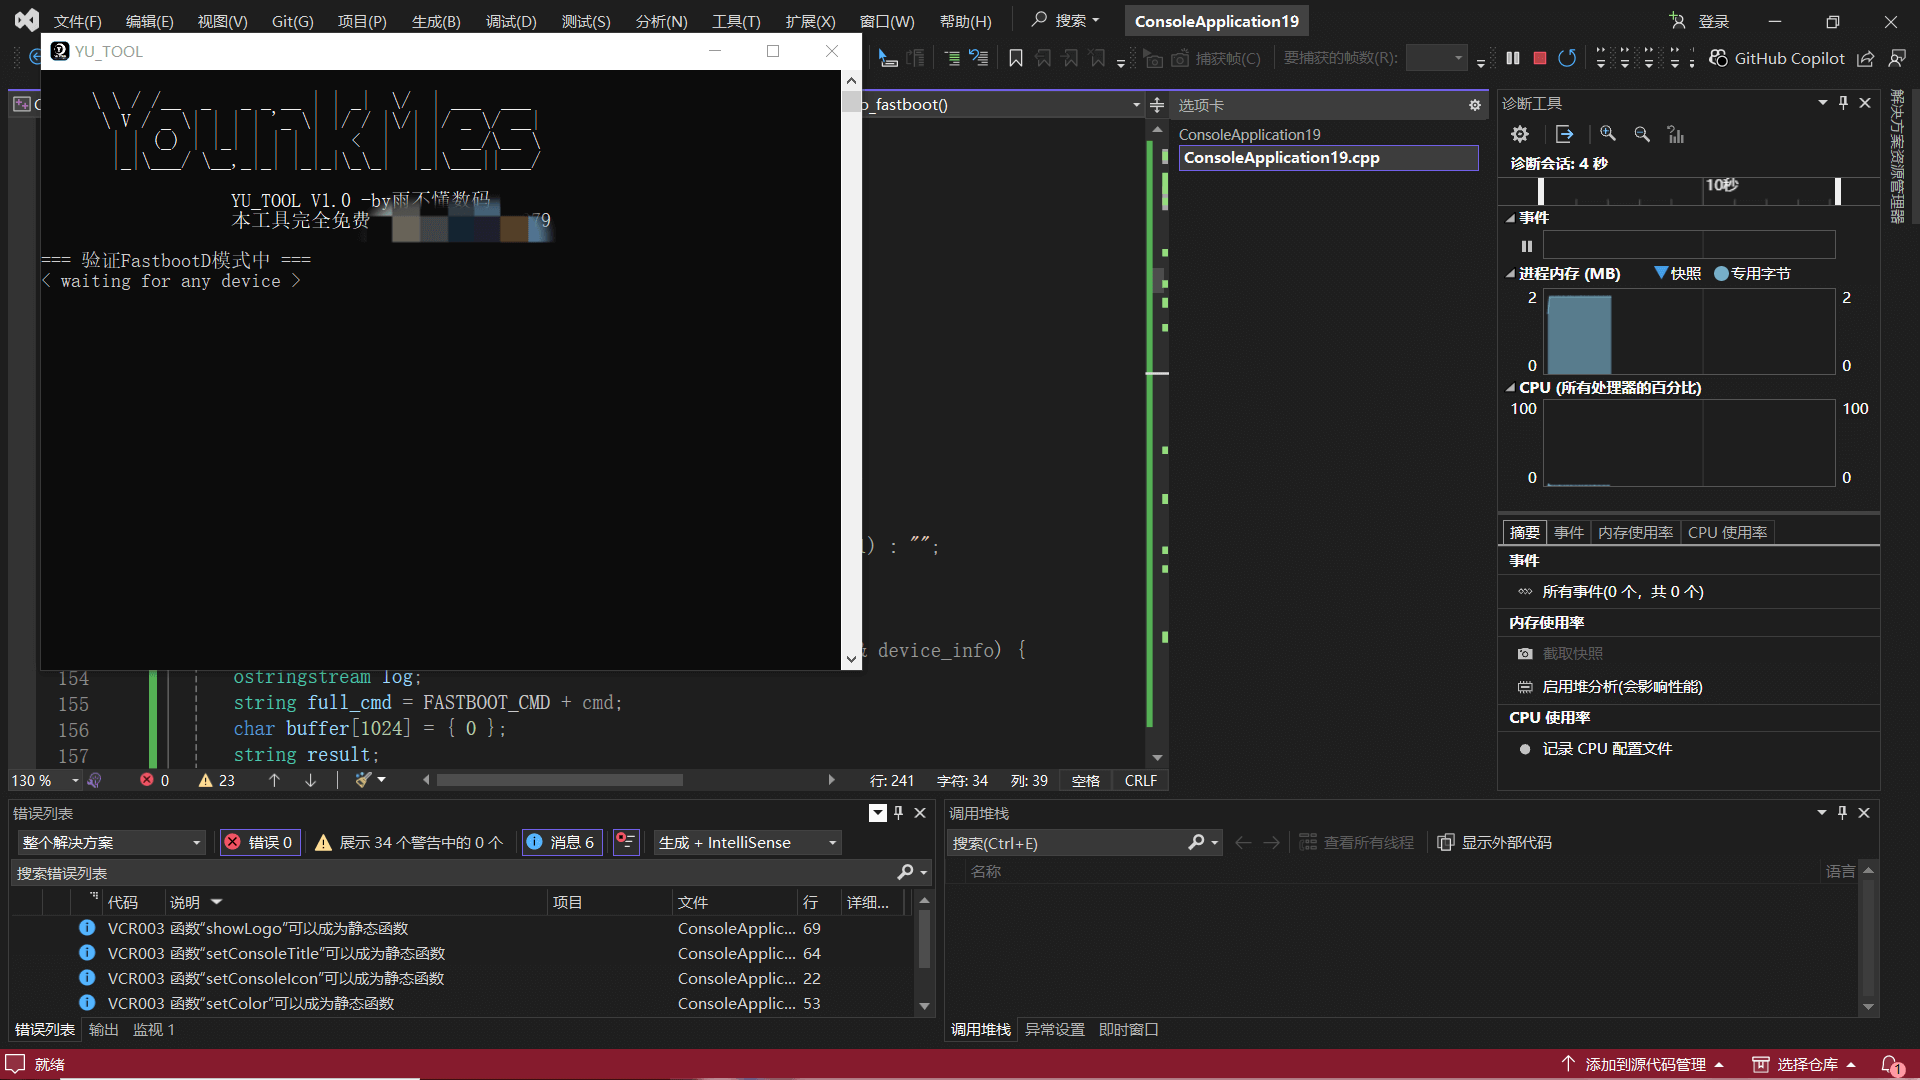
Task: Open the send feedback icon
Action: [1897, 58]
